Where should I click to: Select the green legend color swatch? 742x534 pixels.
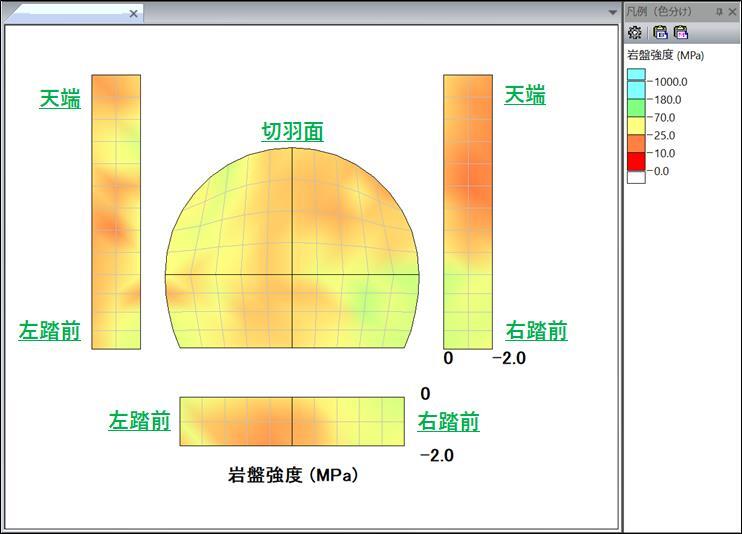tap(636, 106)
